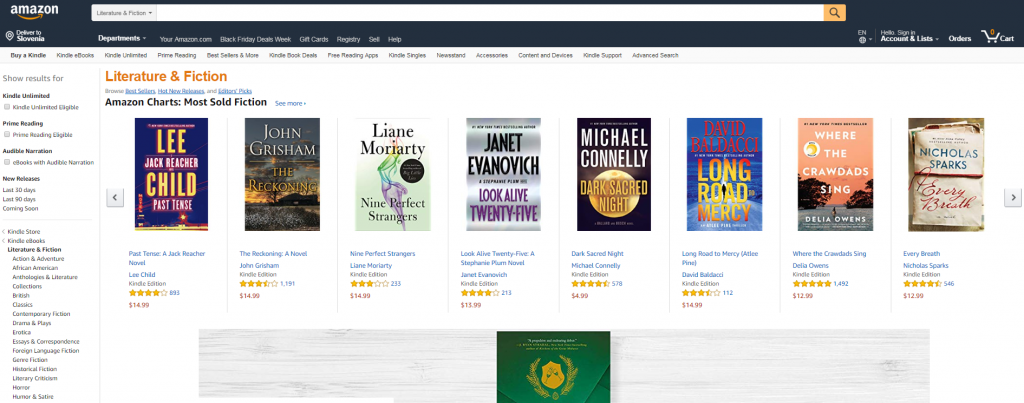Click John Grisham author link
The image size is (1024, 403).
[259, 266]
